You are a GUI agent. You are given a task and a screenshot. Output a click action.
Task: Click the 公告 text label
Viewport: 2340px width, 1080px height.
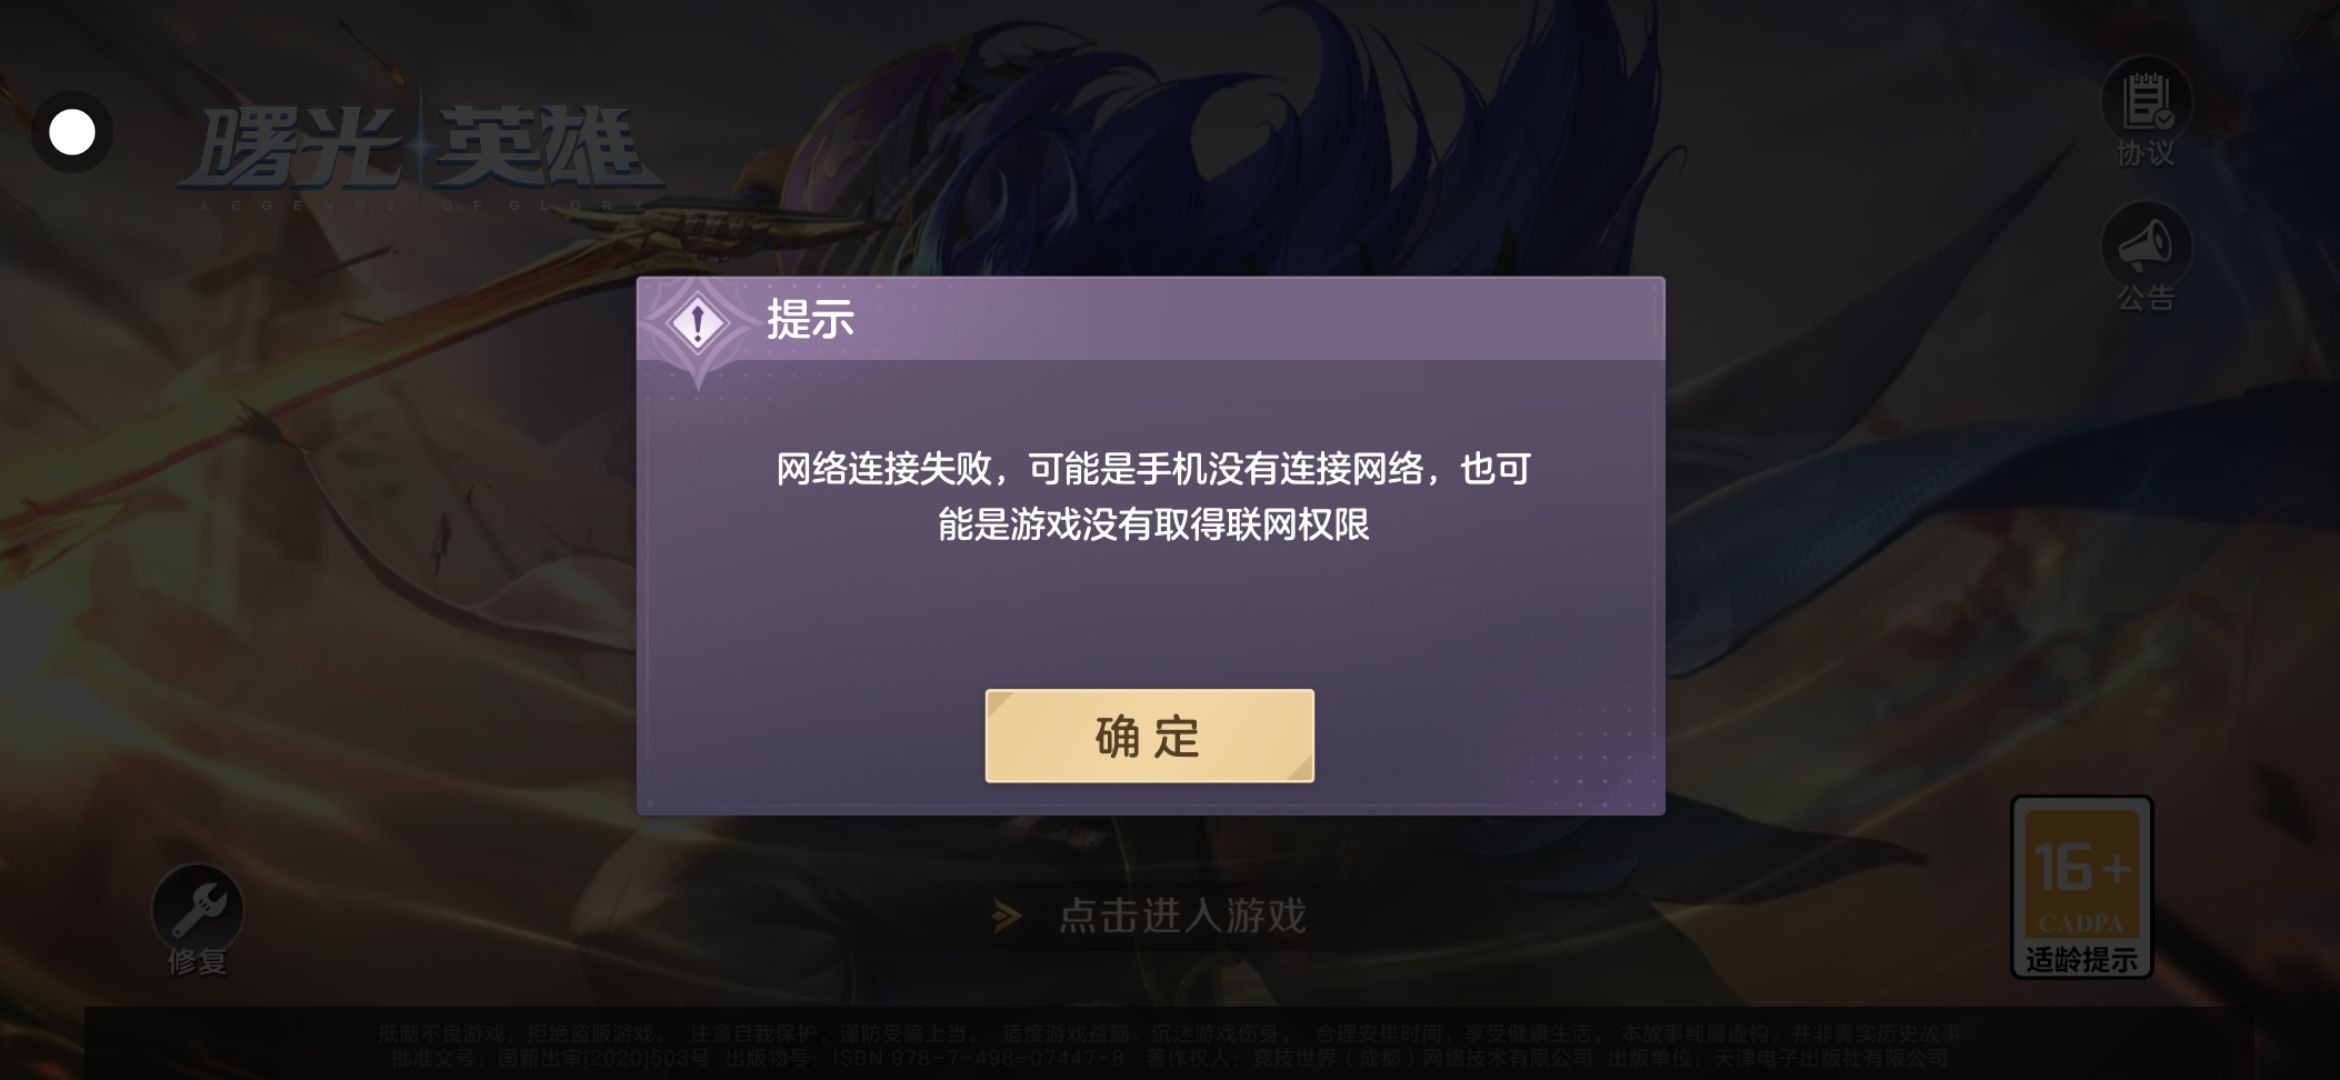[2146, 298]
